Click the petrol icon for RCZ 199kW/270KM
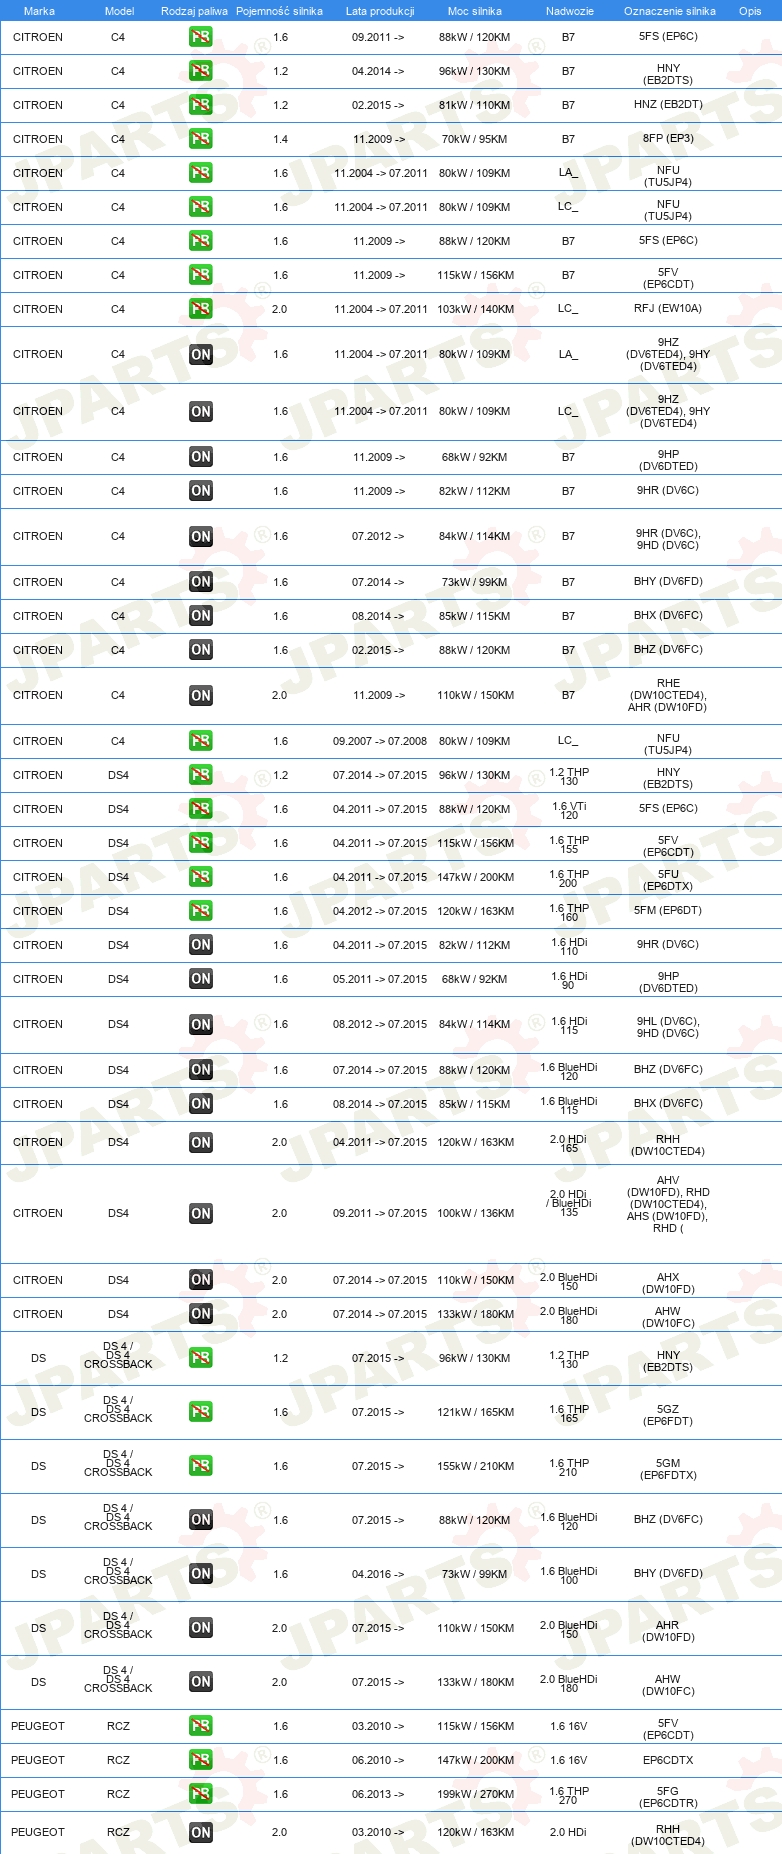Screen dimensions: 782x1854 [x=201, y=1794]
